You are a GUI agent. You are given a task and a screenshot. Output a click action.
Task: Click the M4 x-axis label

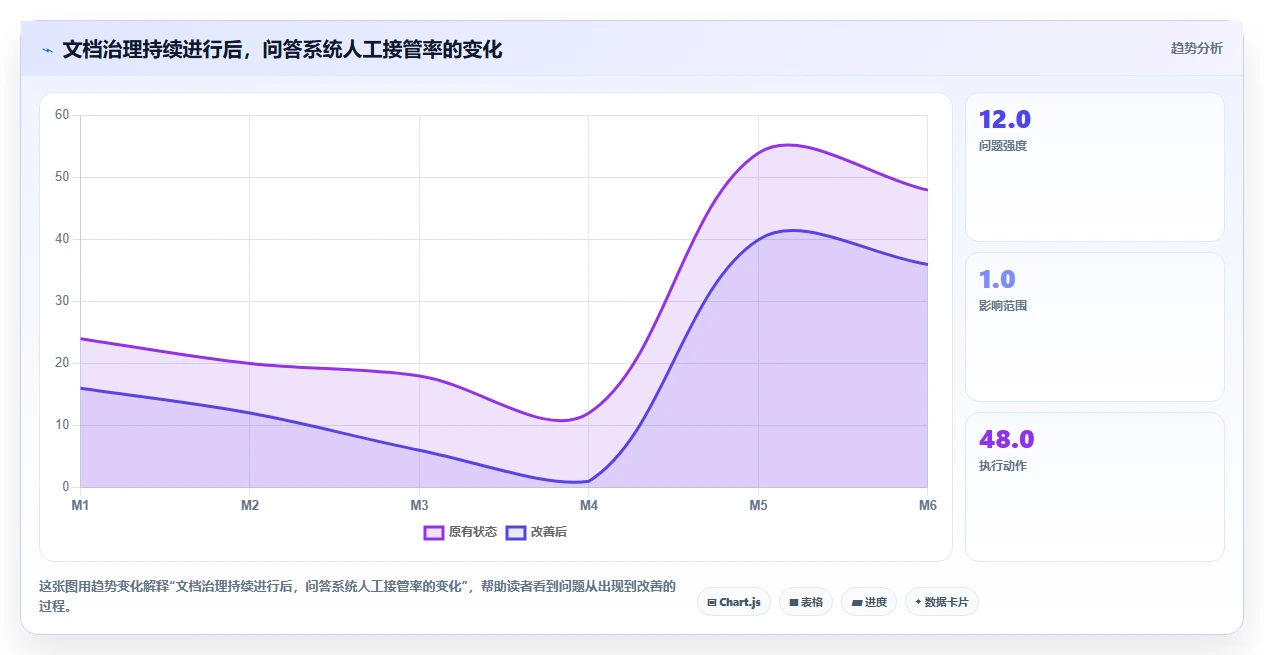pyautogui.click(x=589, y=506)
